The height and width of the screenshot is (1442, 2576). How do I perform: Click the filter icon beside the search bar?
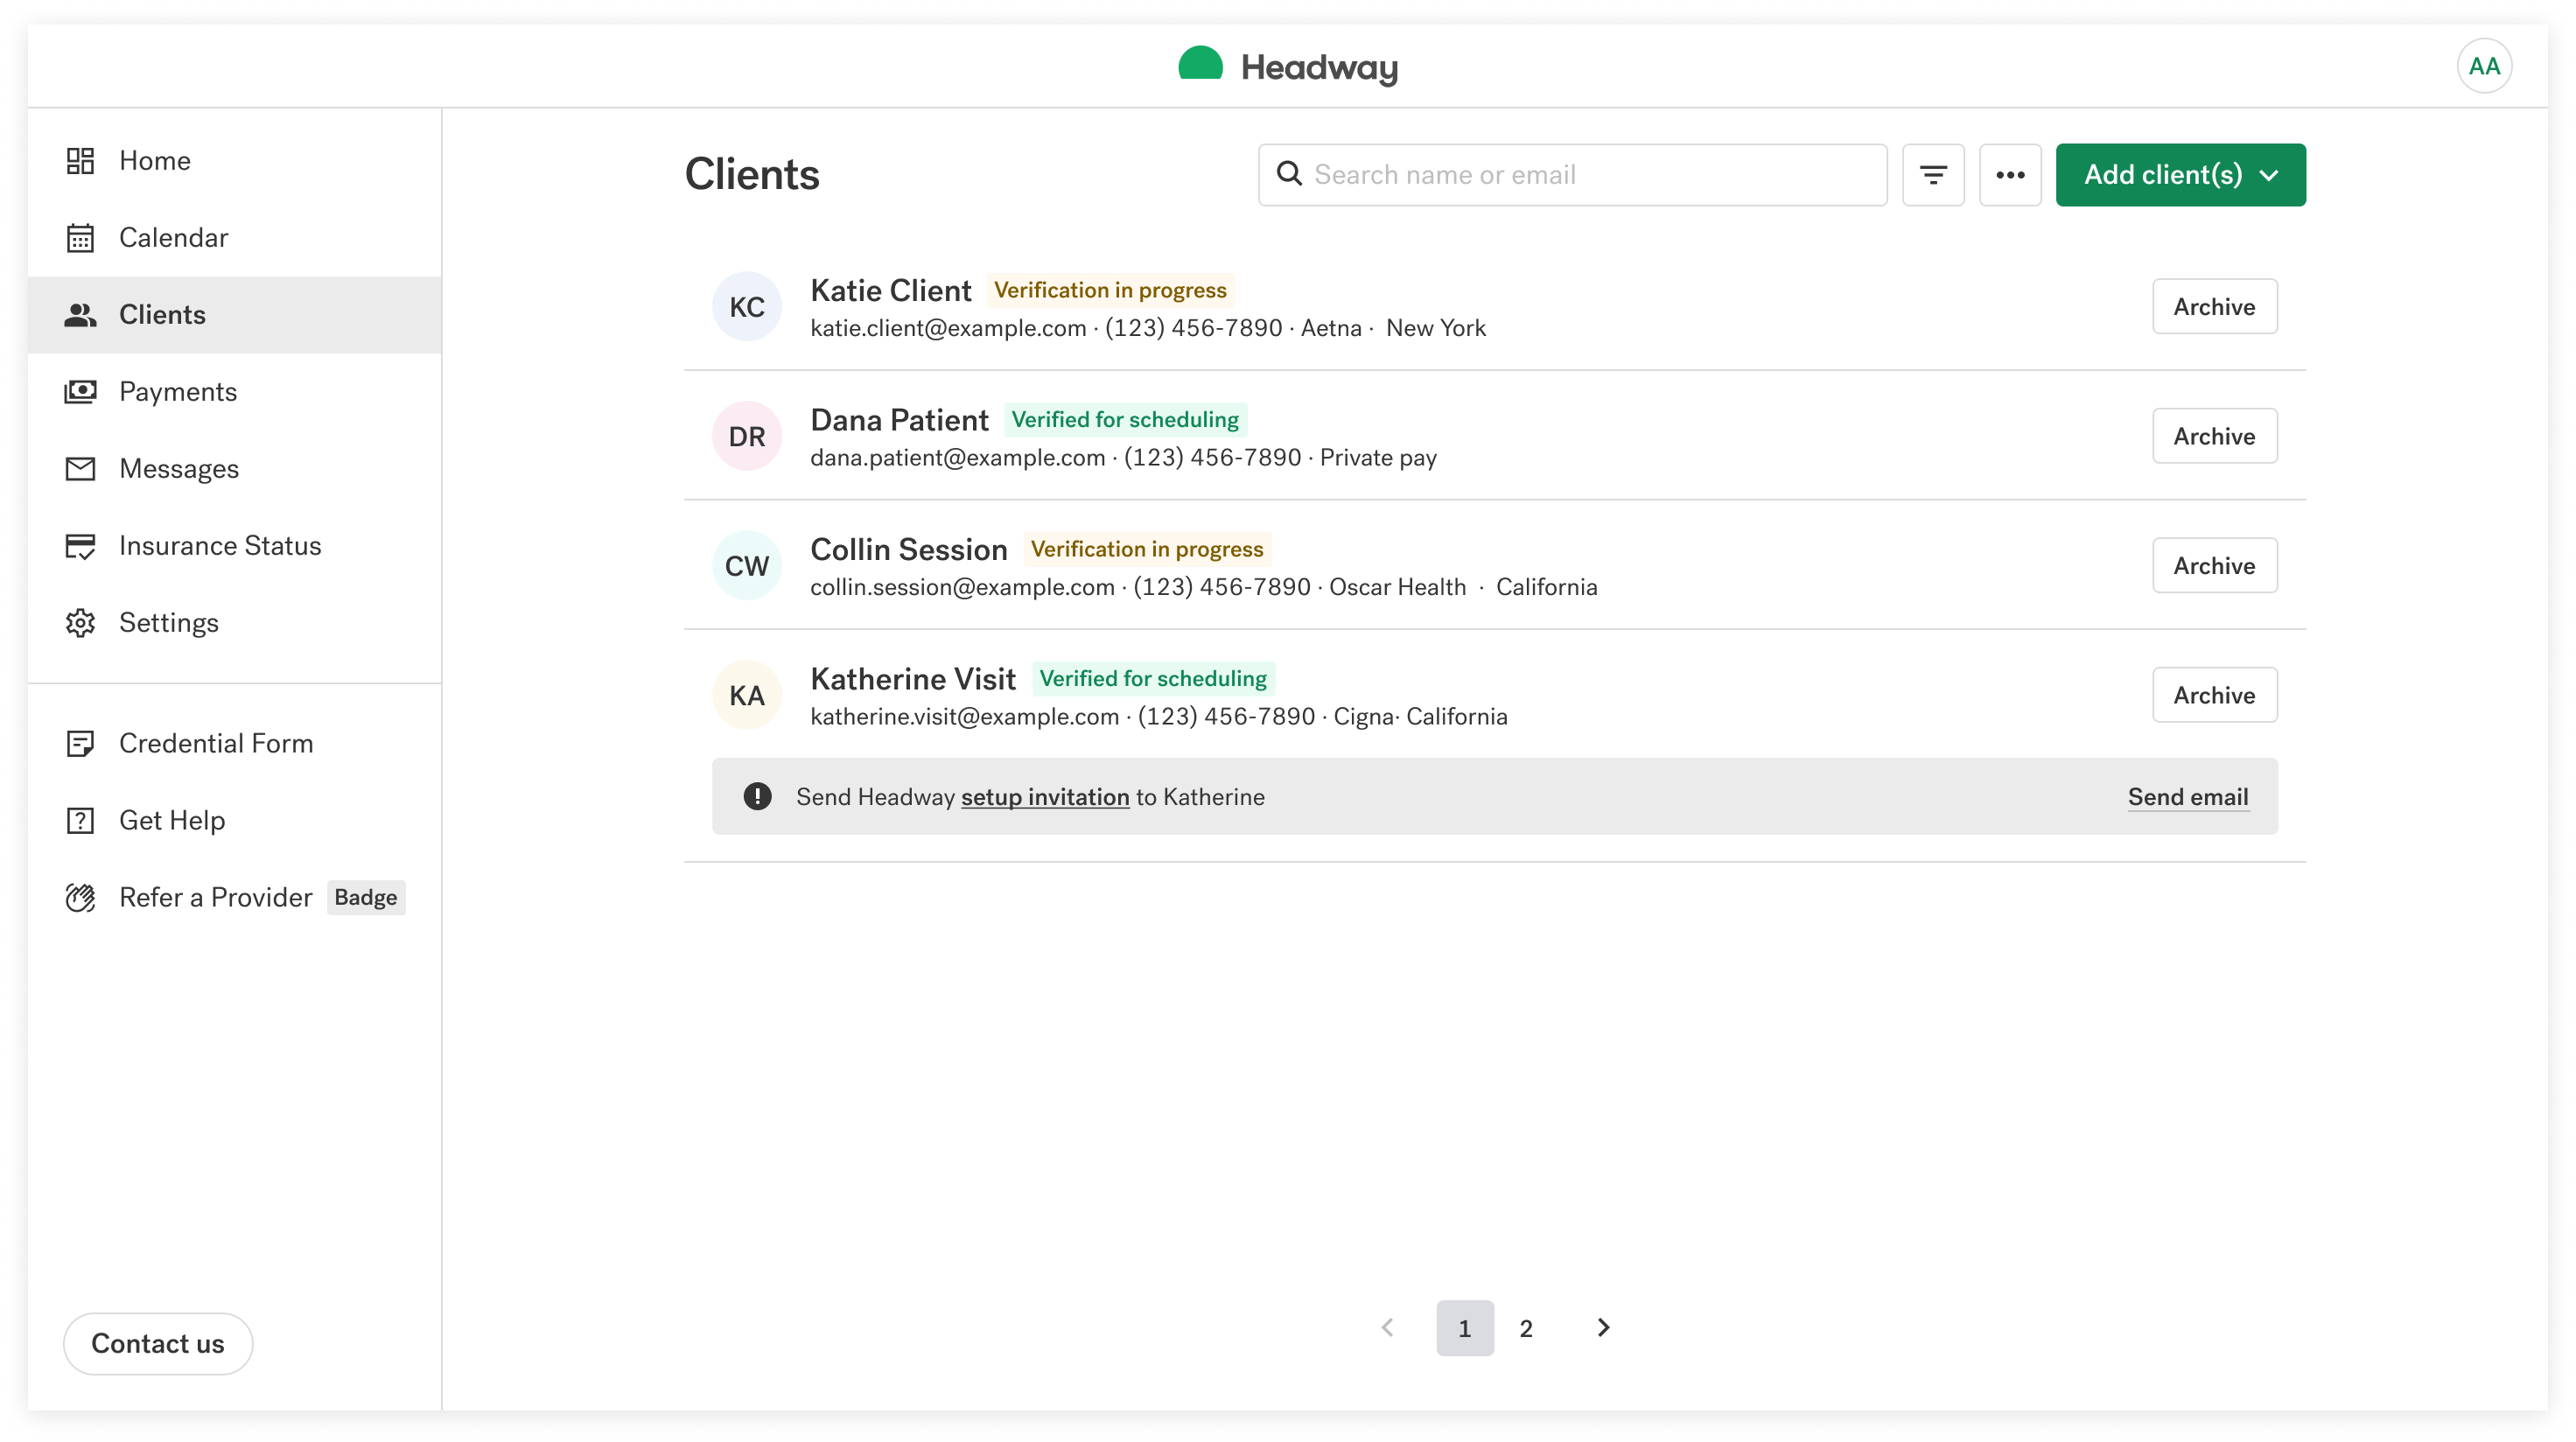[1933, 174]
